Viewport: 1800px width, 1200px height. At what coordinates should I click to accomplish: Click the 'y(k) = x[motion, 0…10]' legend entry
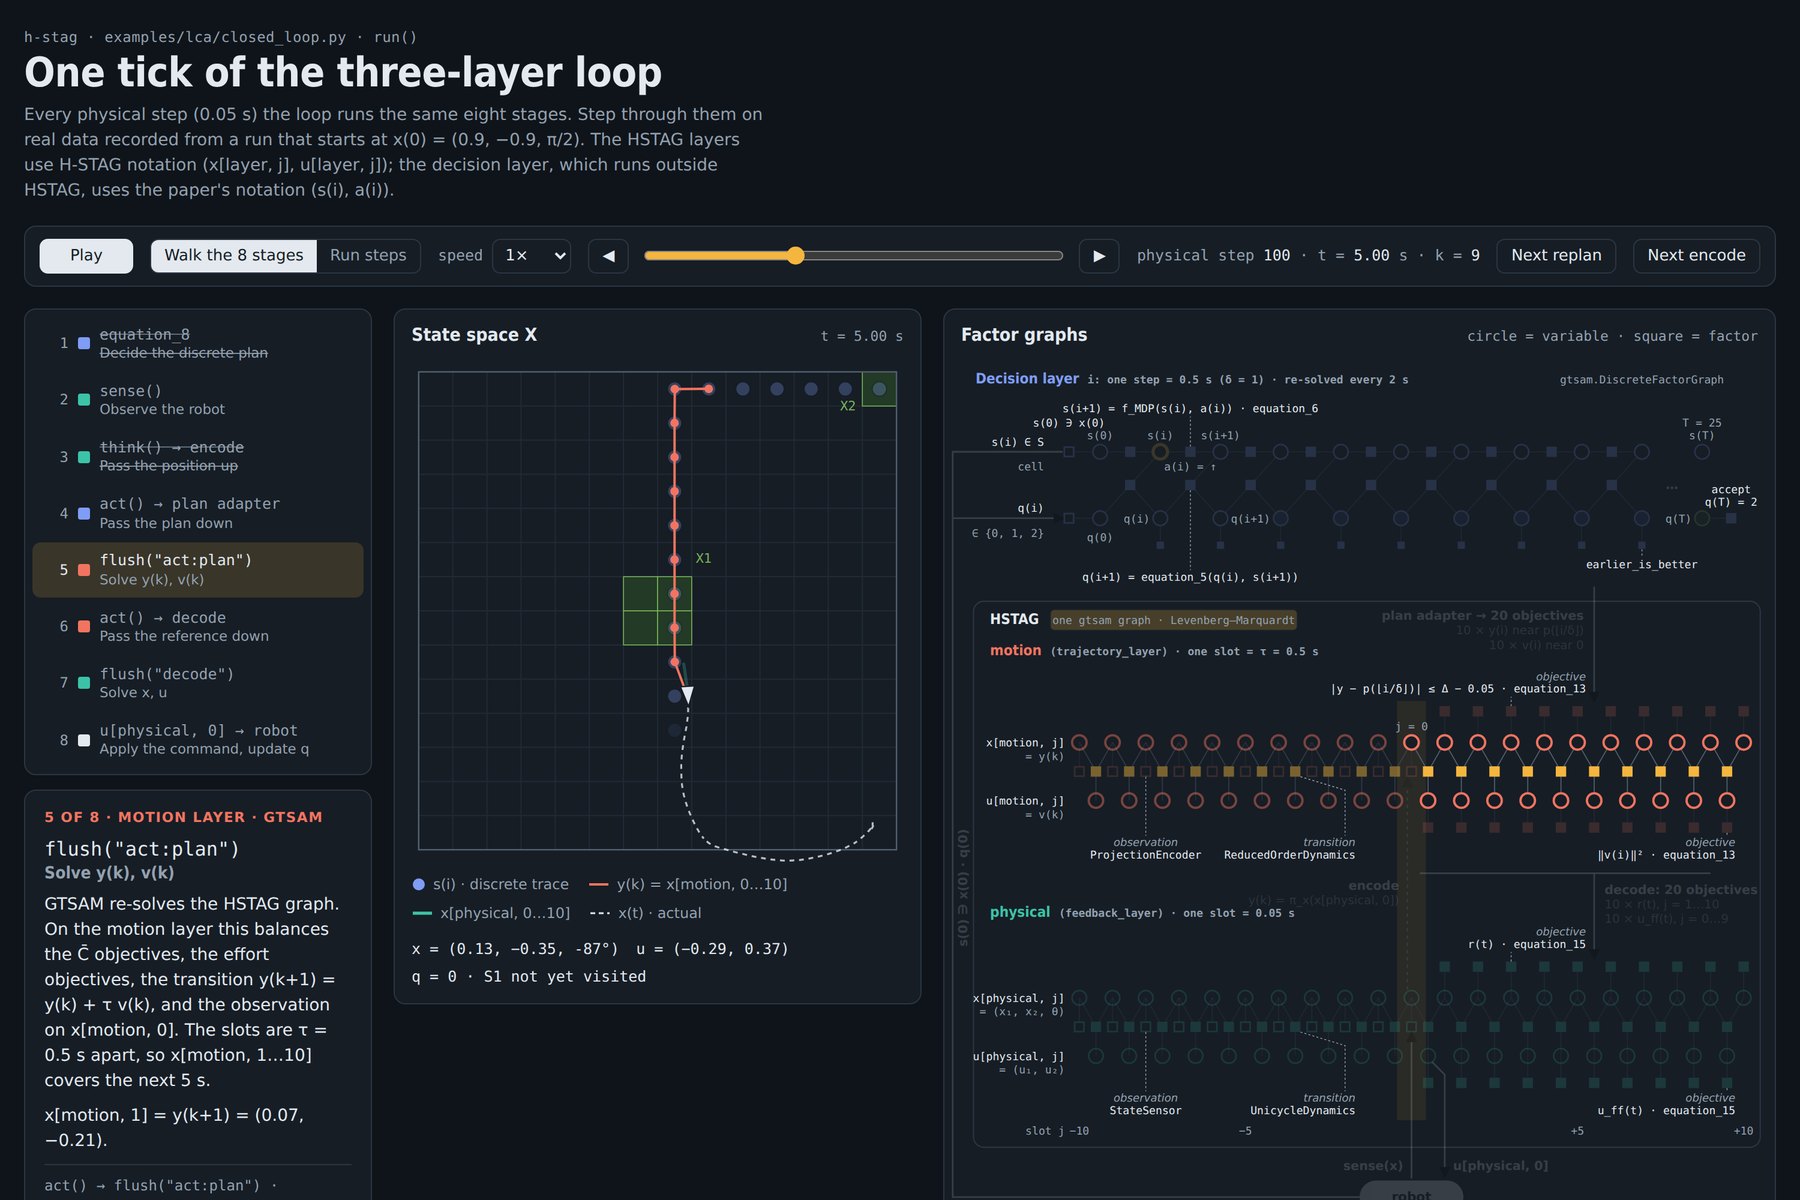(688, 885)
